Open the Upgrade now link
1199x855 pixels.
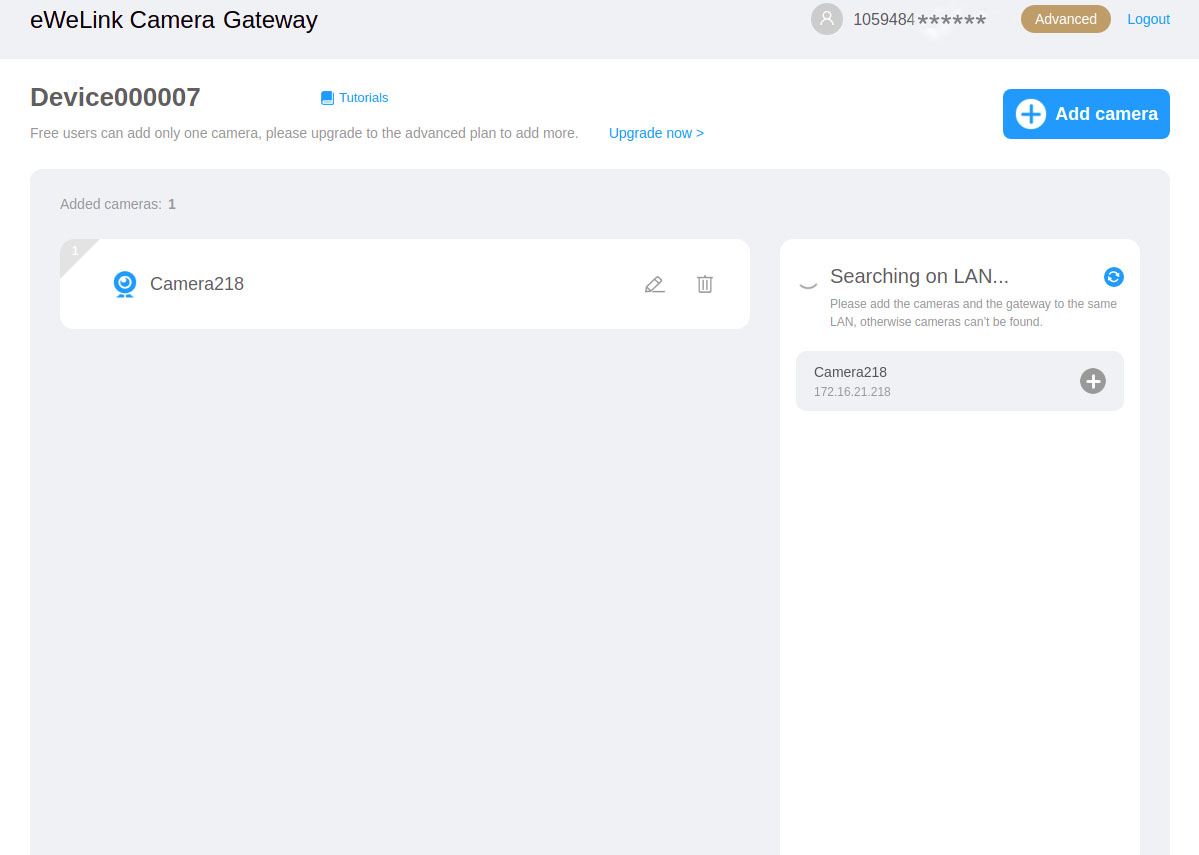[x=656, y=133]
